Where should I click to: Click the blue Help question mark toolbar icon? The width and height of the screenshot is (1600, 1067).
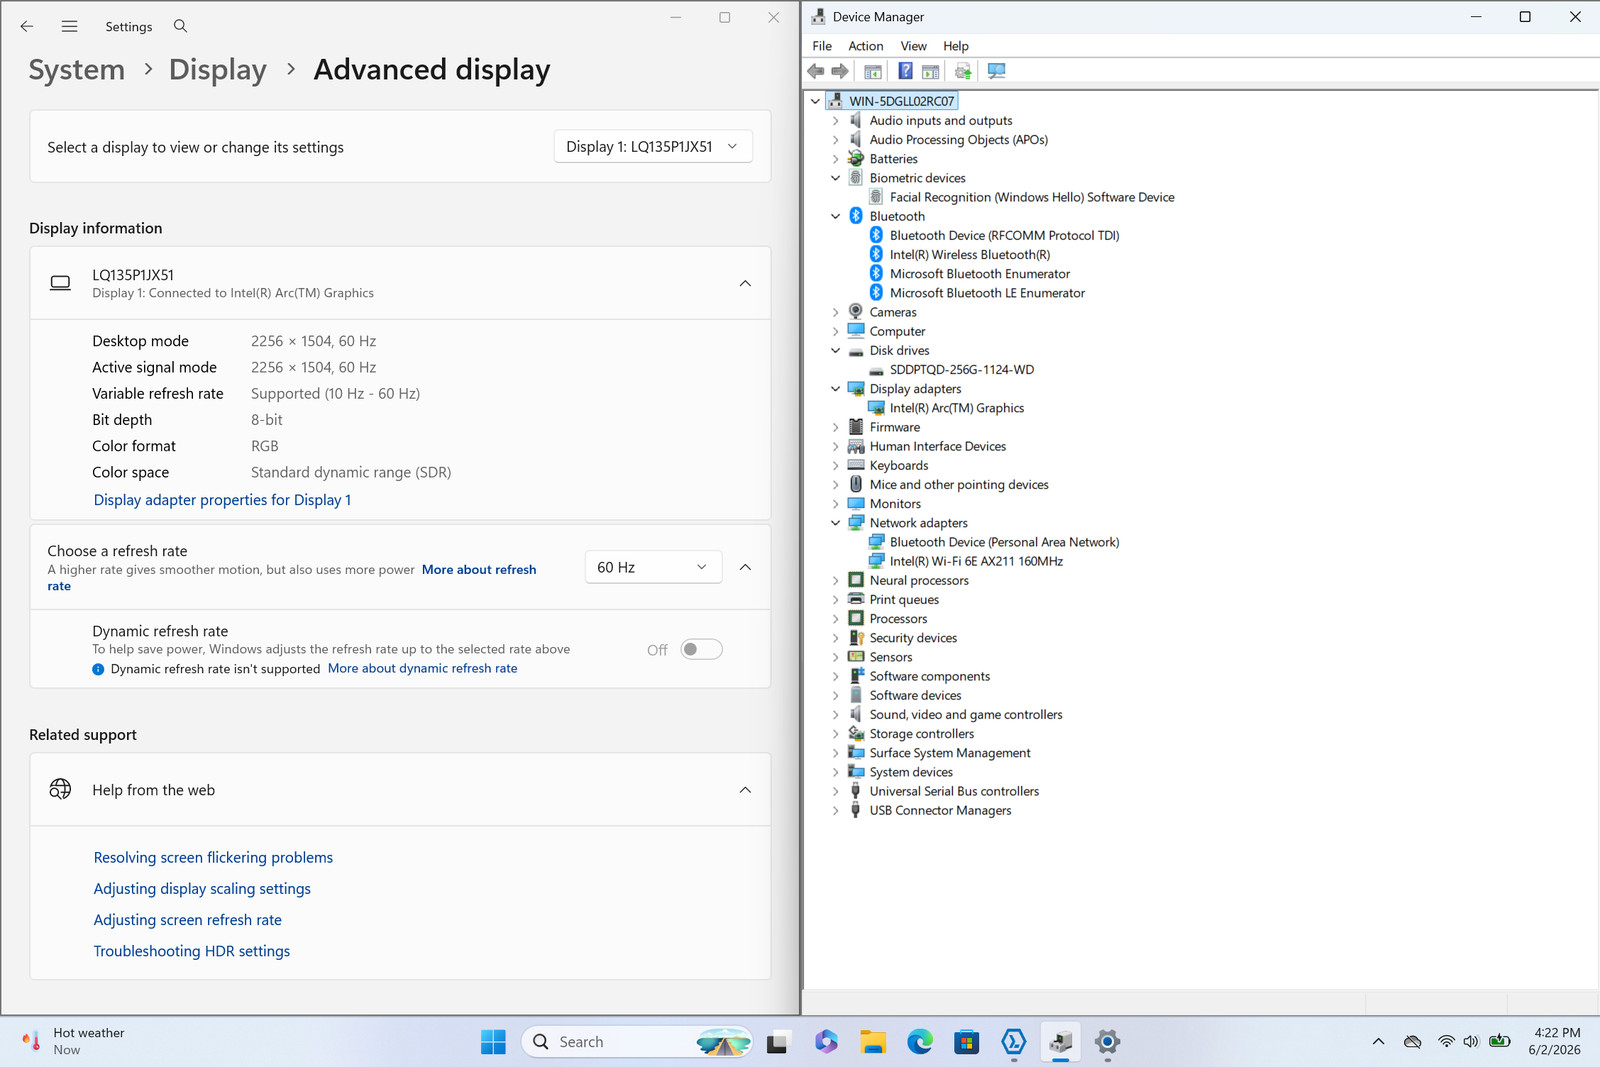[x=905, y=71]
